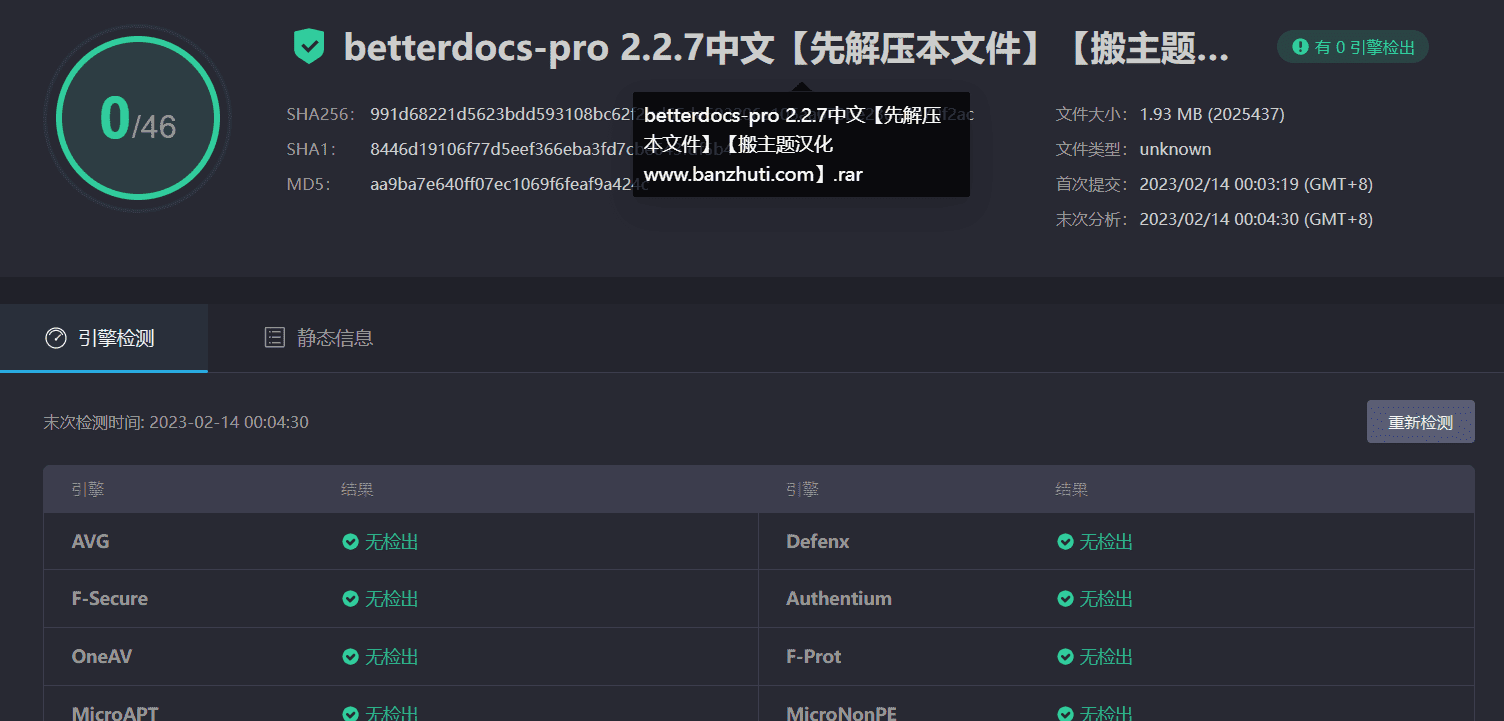Viewport: 1504px width, 721px height.
Task: Click the 首次提交 timestamp value
Action: 1256,184
